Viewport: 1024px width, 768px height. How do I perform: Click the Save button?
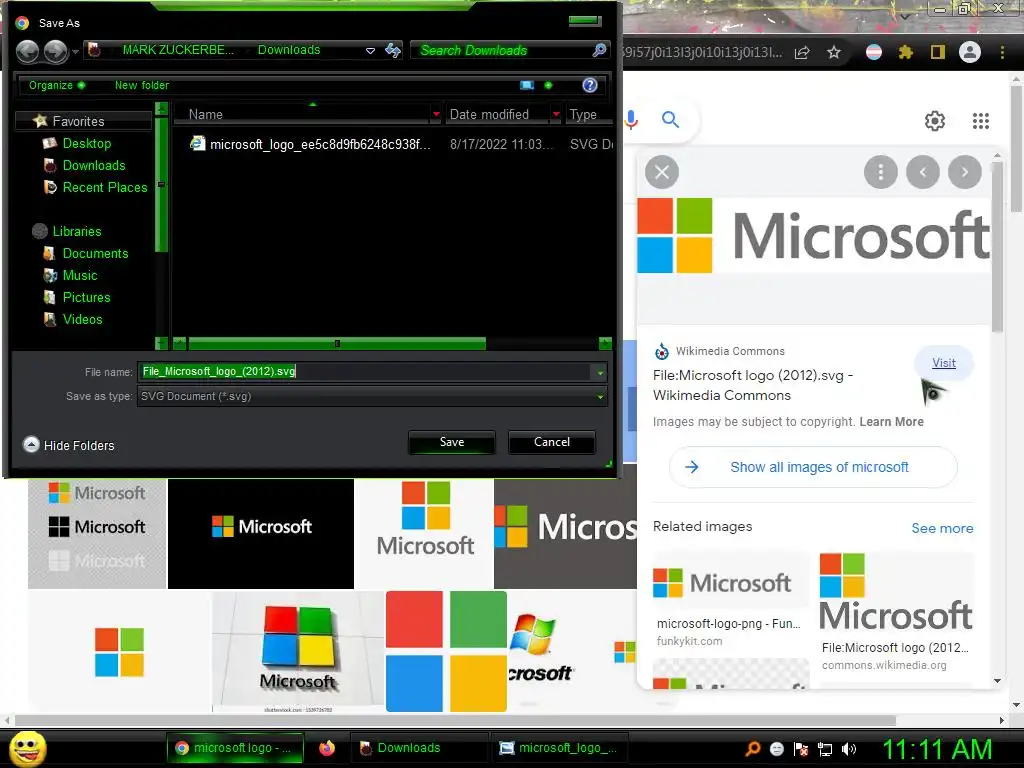click(452, 442)
